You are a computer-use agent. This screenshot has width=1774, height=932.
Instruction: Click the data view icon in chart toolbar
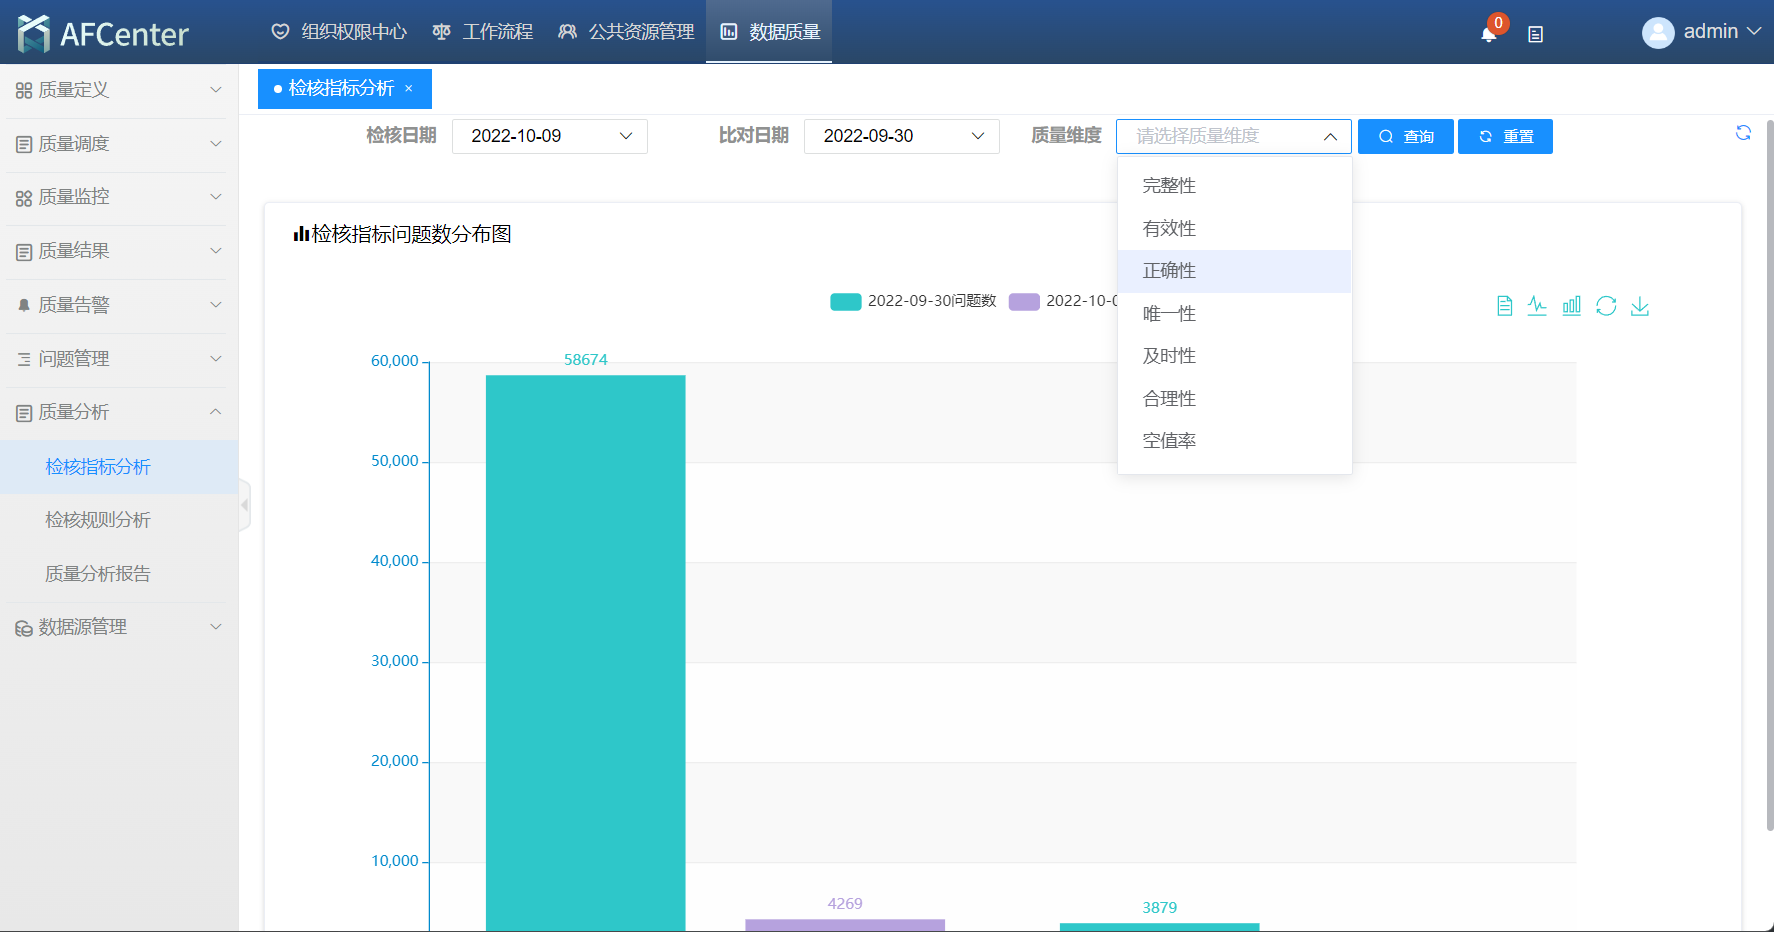click(x=1504, y=306)
